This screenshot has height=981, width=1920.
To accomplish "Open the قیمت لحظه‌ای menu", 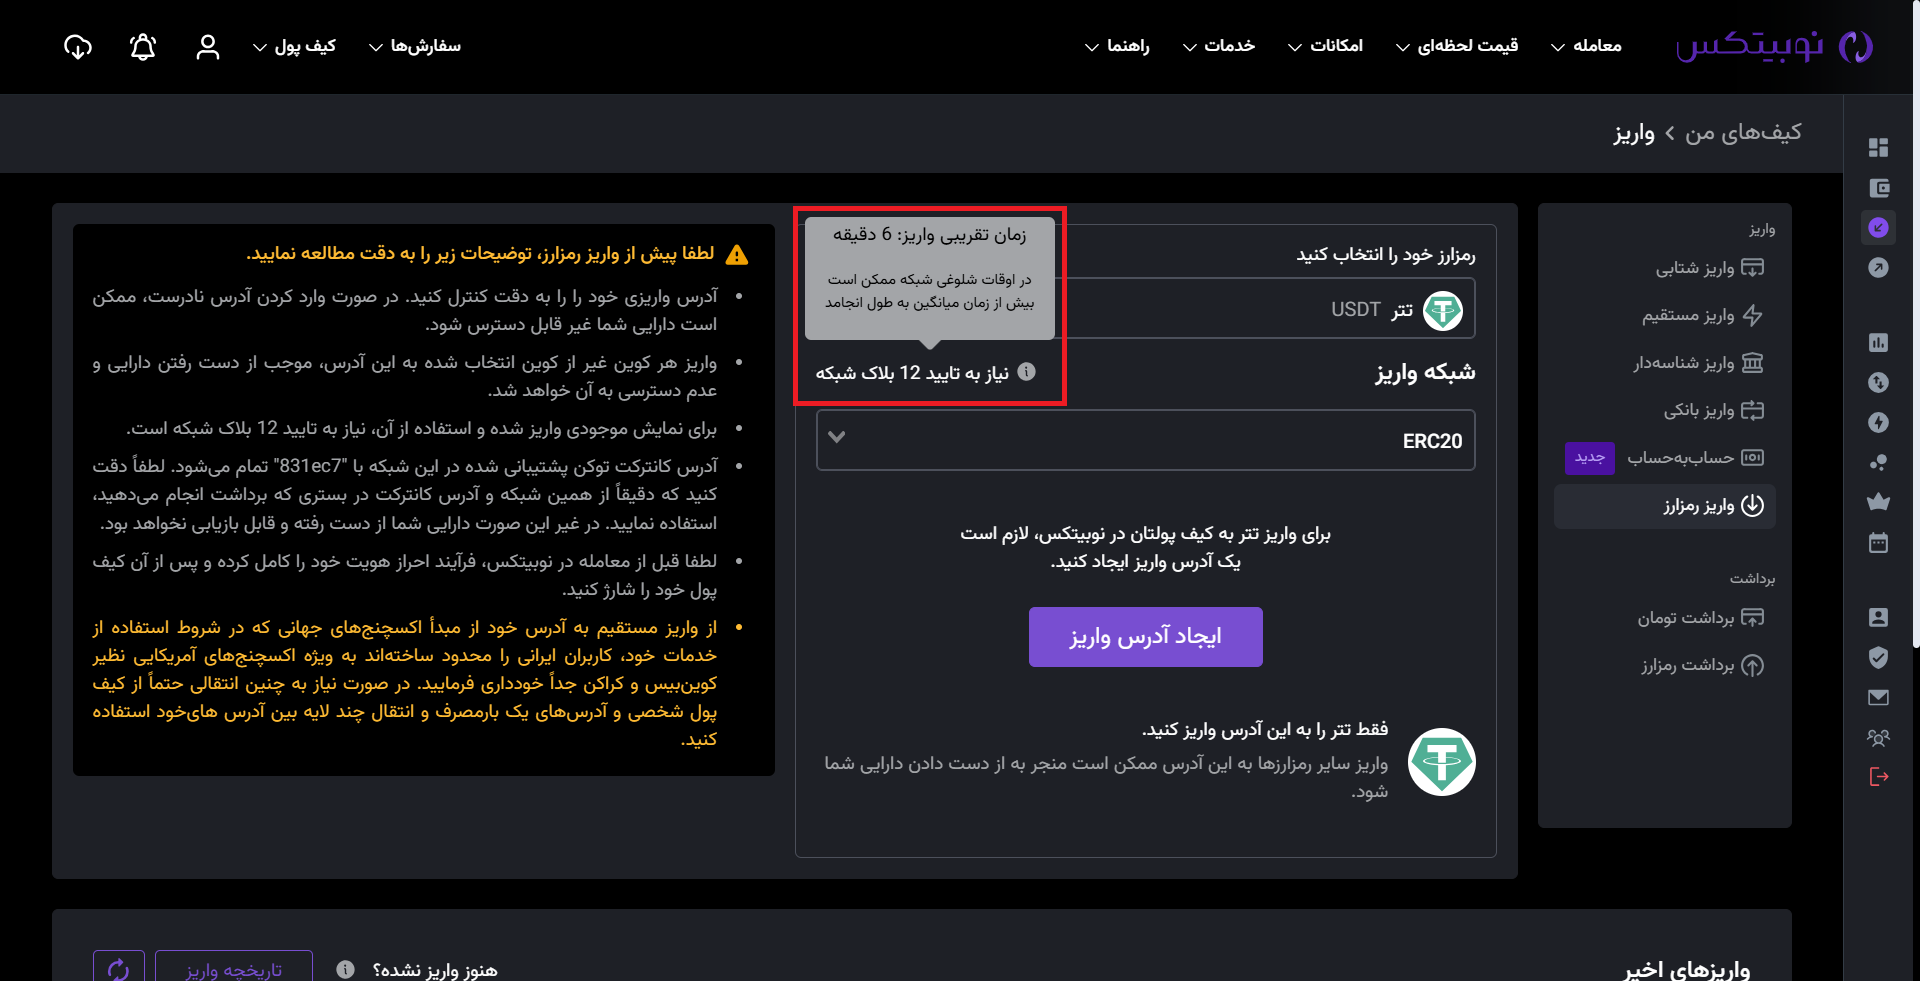I will coord(1457,46).
